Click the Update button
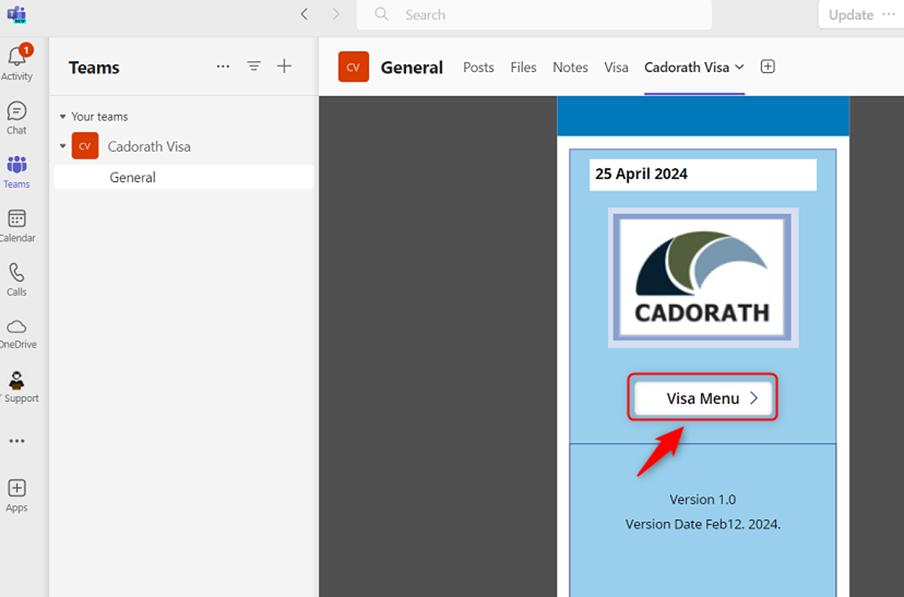Image resolution: width=904 pixels, height=597 pixels. (x=850, y=15)
